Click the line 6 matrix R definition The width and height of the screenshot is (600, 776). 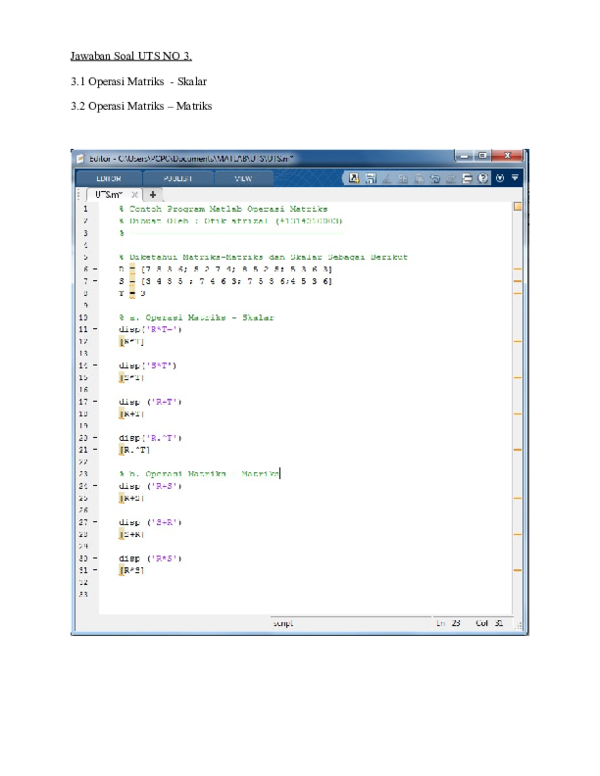tap(225, 269)
